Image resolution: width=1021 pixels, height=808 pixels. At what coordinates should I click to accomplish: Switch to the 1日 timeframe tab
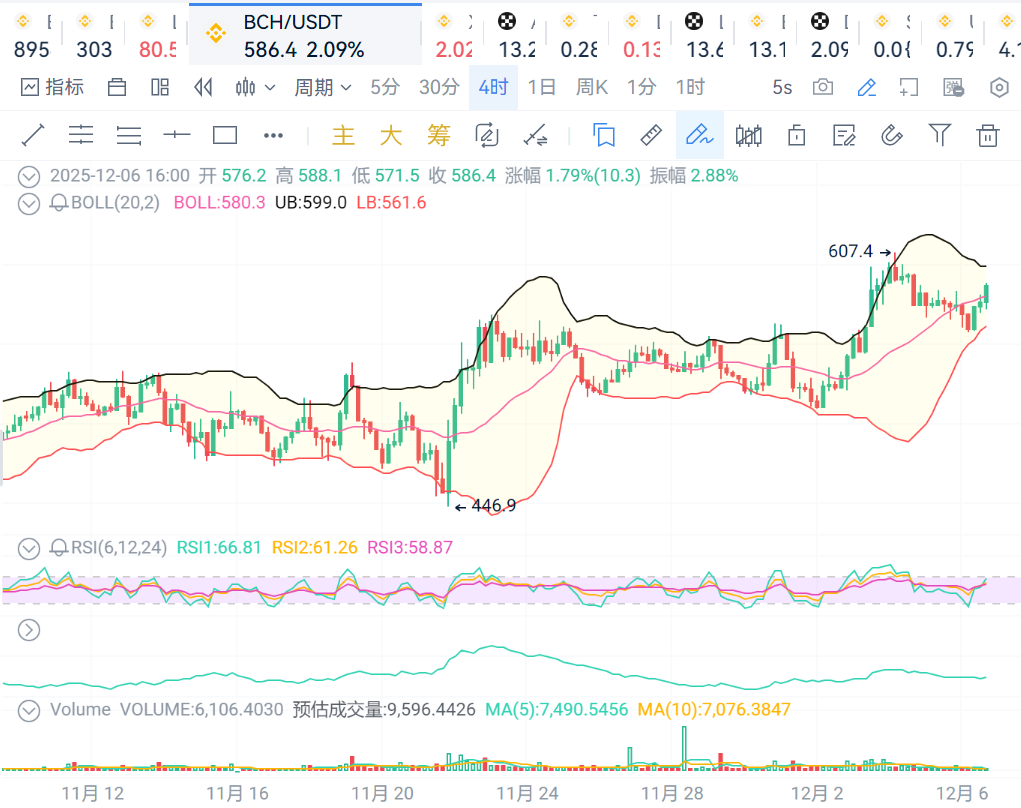[541, 87]
